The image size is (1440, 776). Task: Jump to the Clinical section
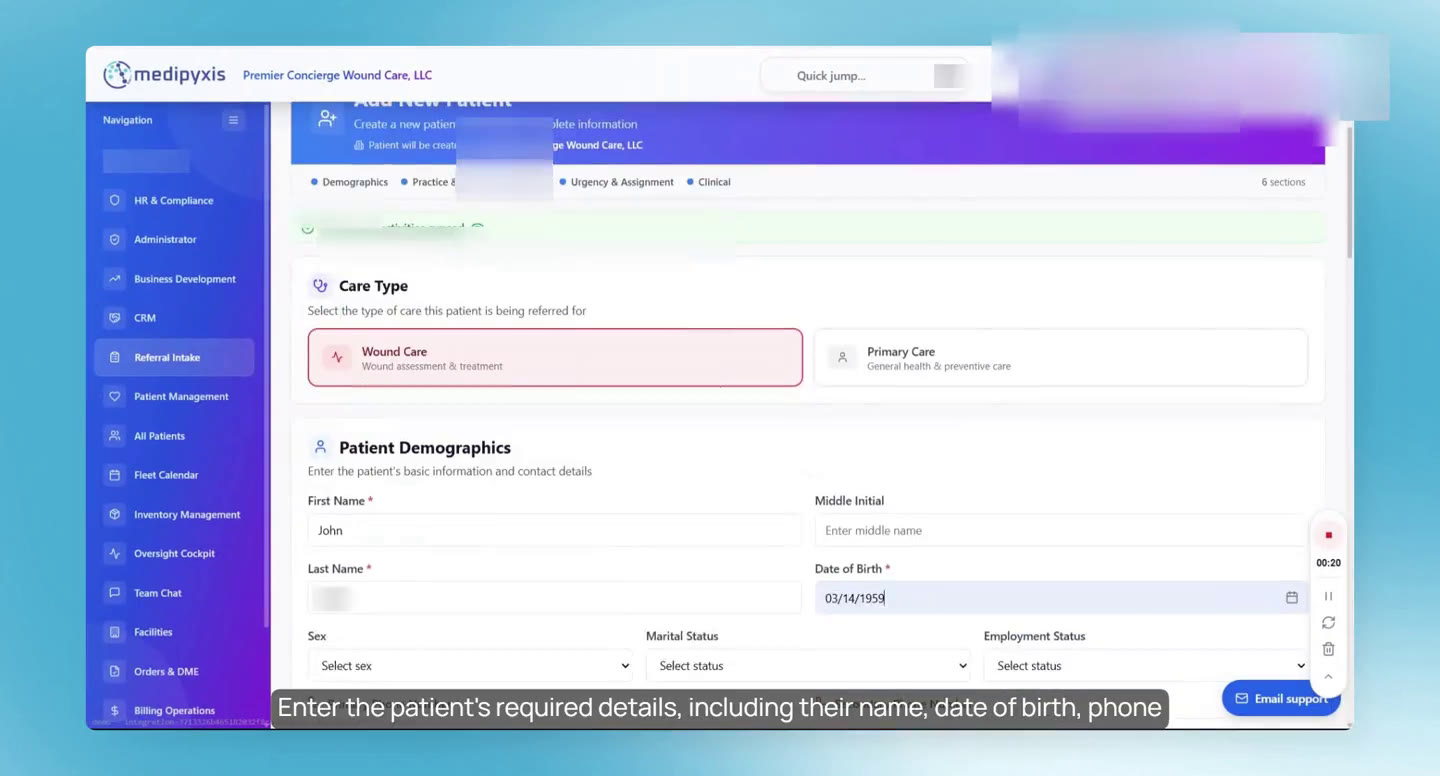point(709,182)
